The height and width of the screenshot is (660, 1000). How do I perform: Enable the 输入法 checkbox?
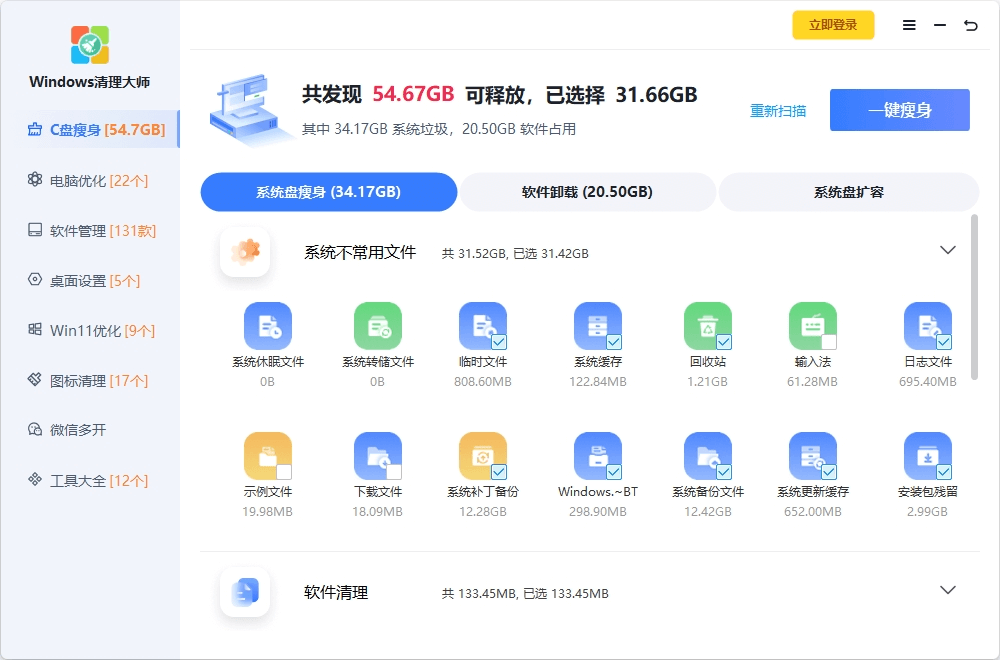pos(828,342)
